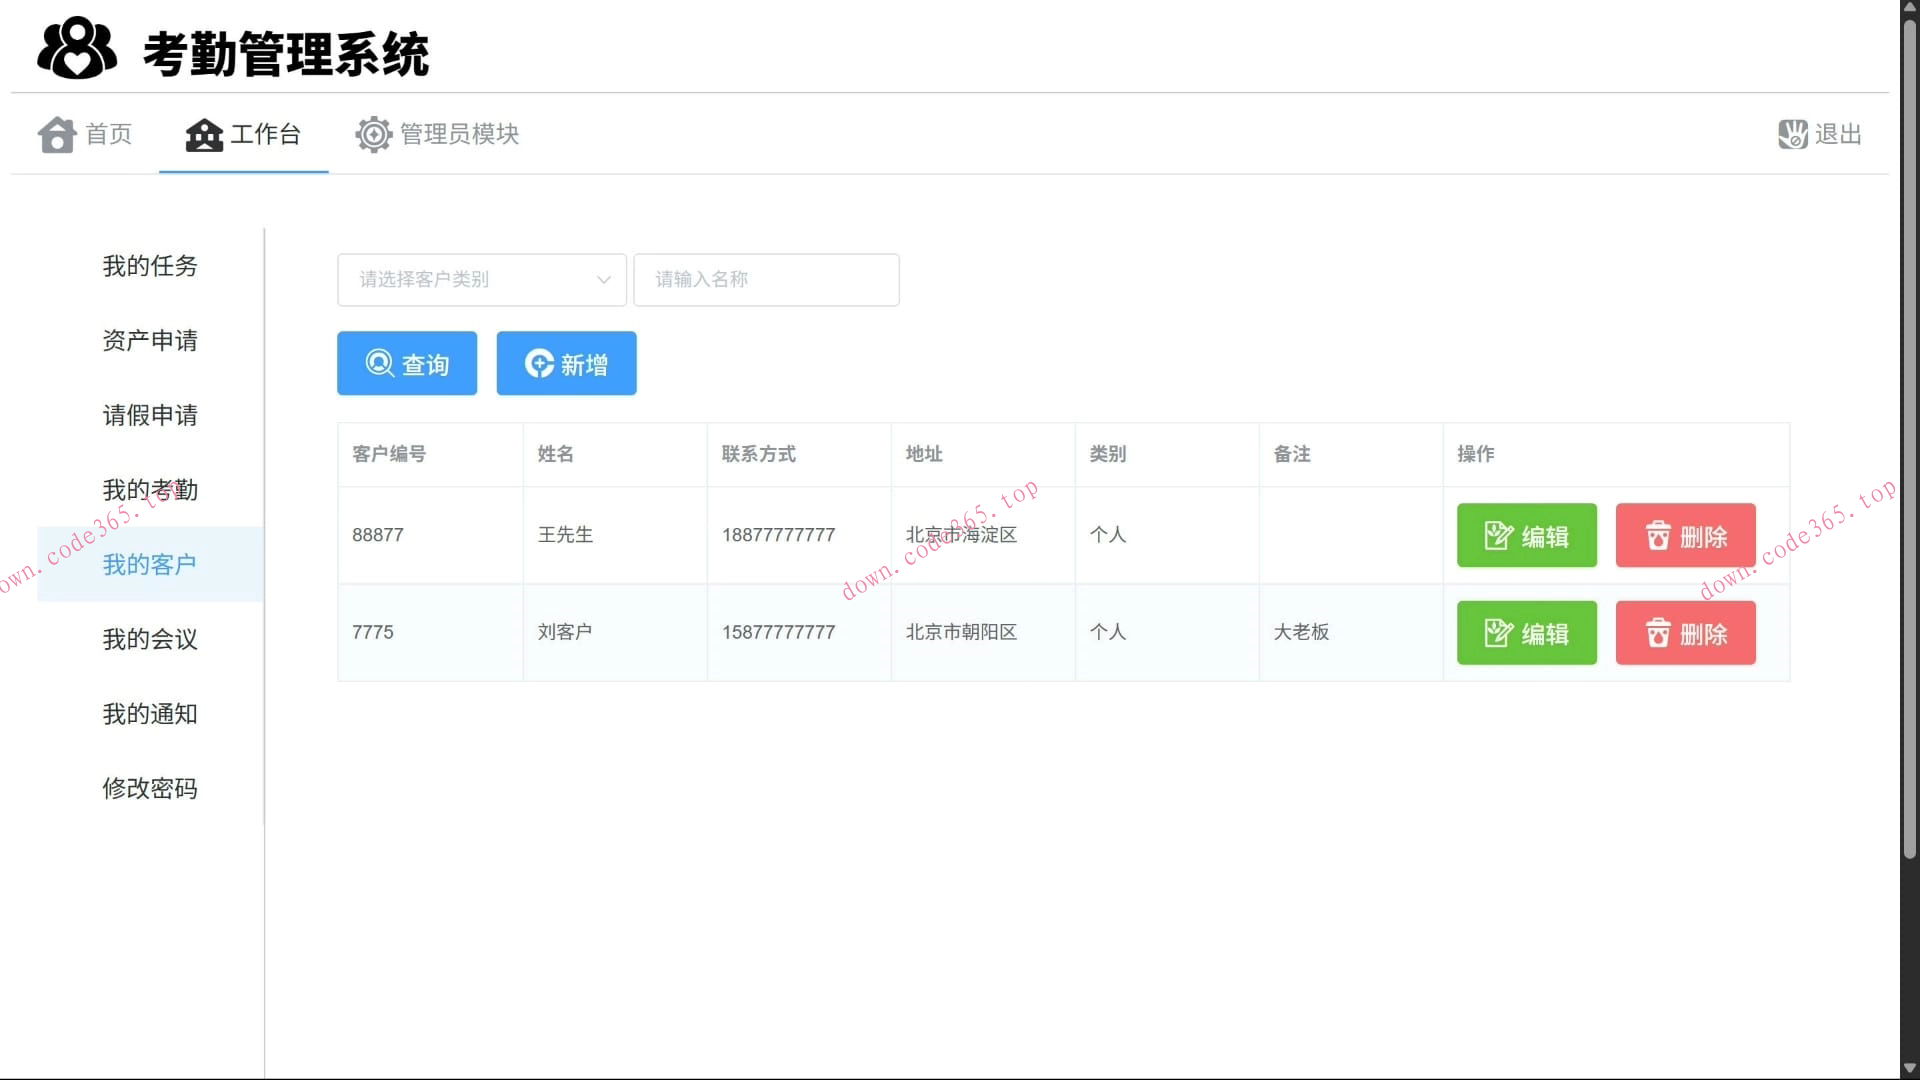Screen dimensions: 1920x1080
Task: Click the plus icon on 新增 button
Action: click(539, 363)
